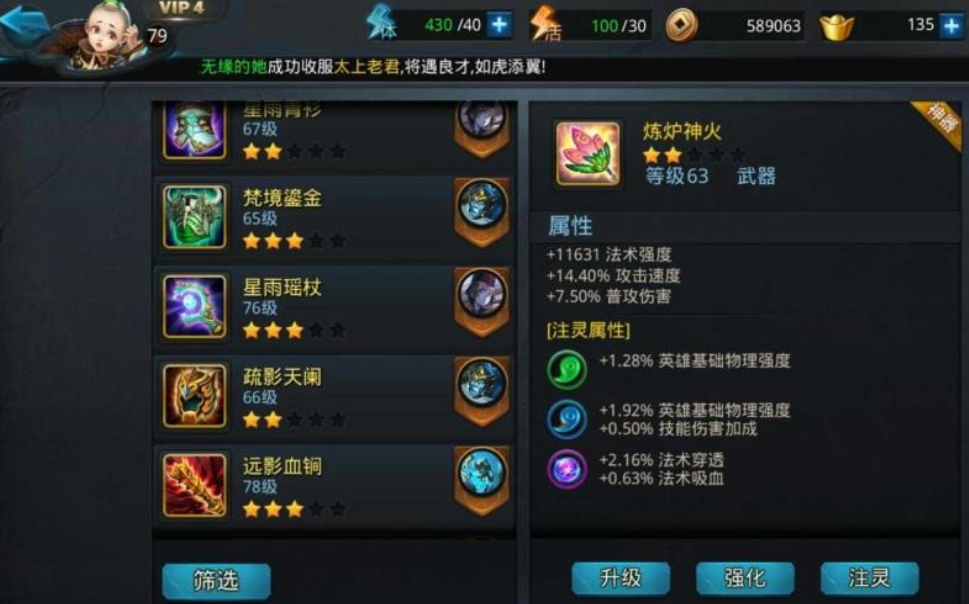The image size is (969, 604).
Task: Choose the 强化 enhance button
Action: pos(745,578)
